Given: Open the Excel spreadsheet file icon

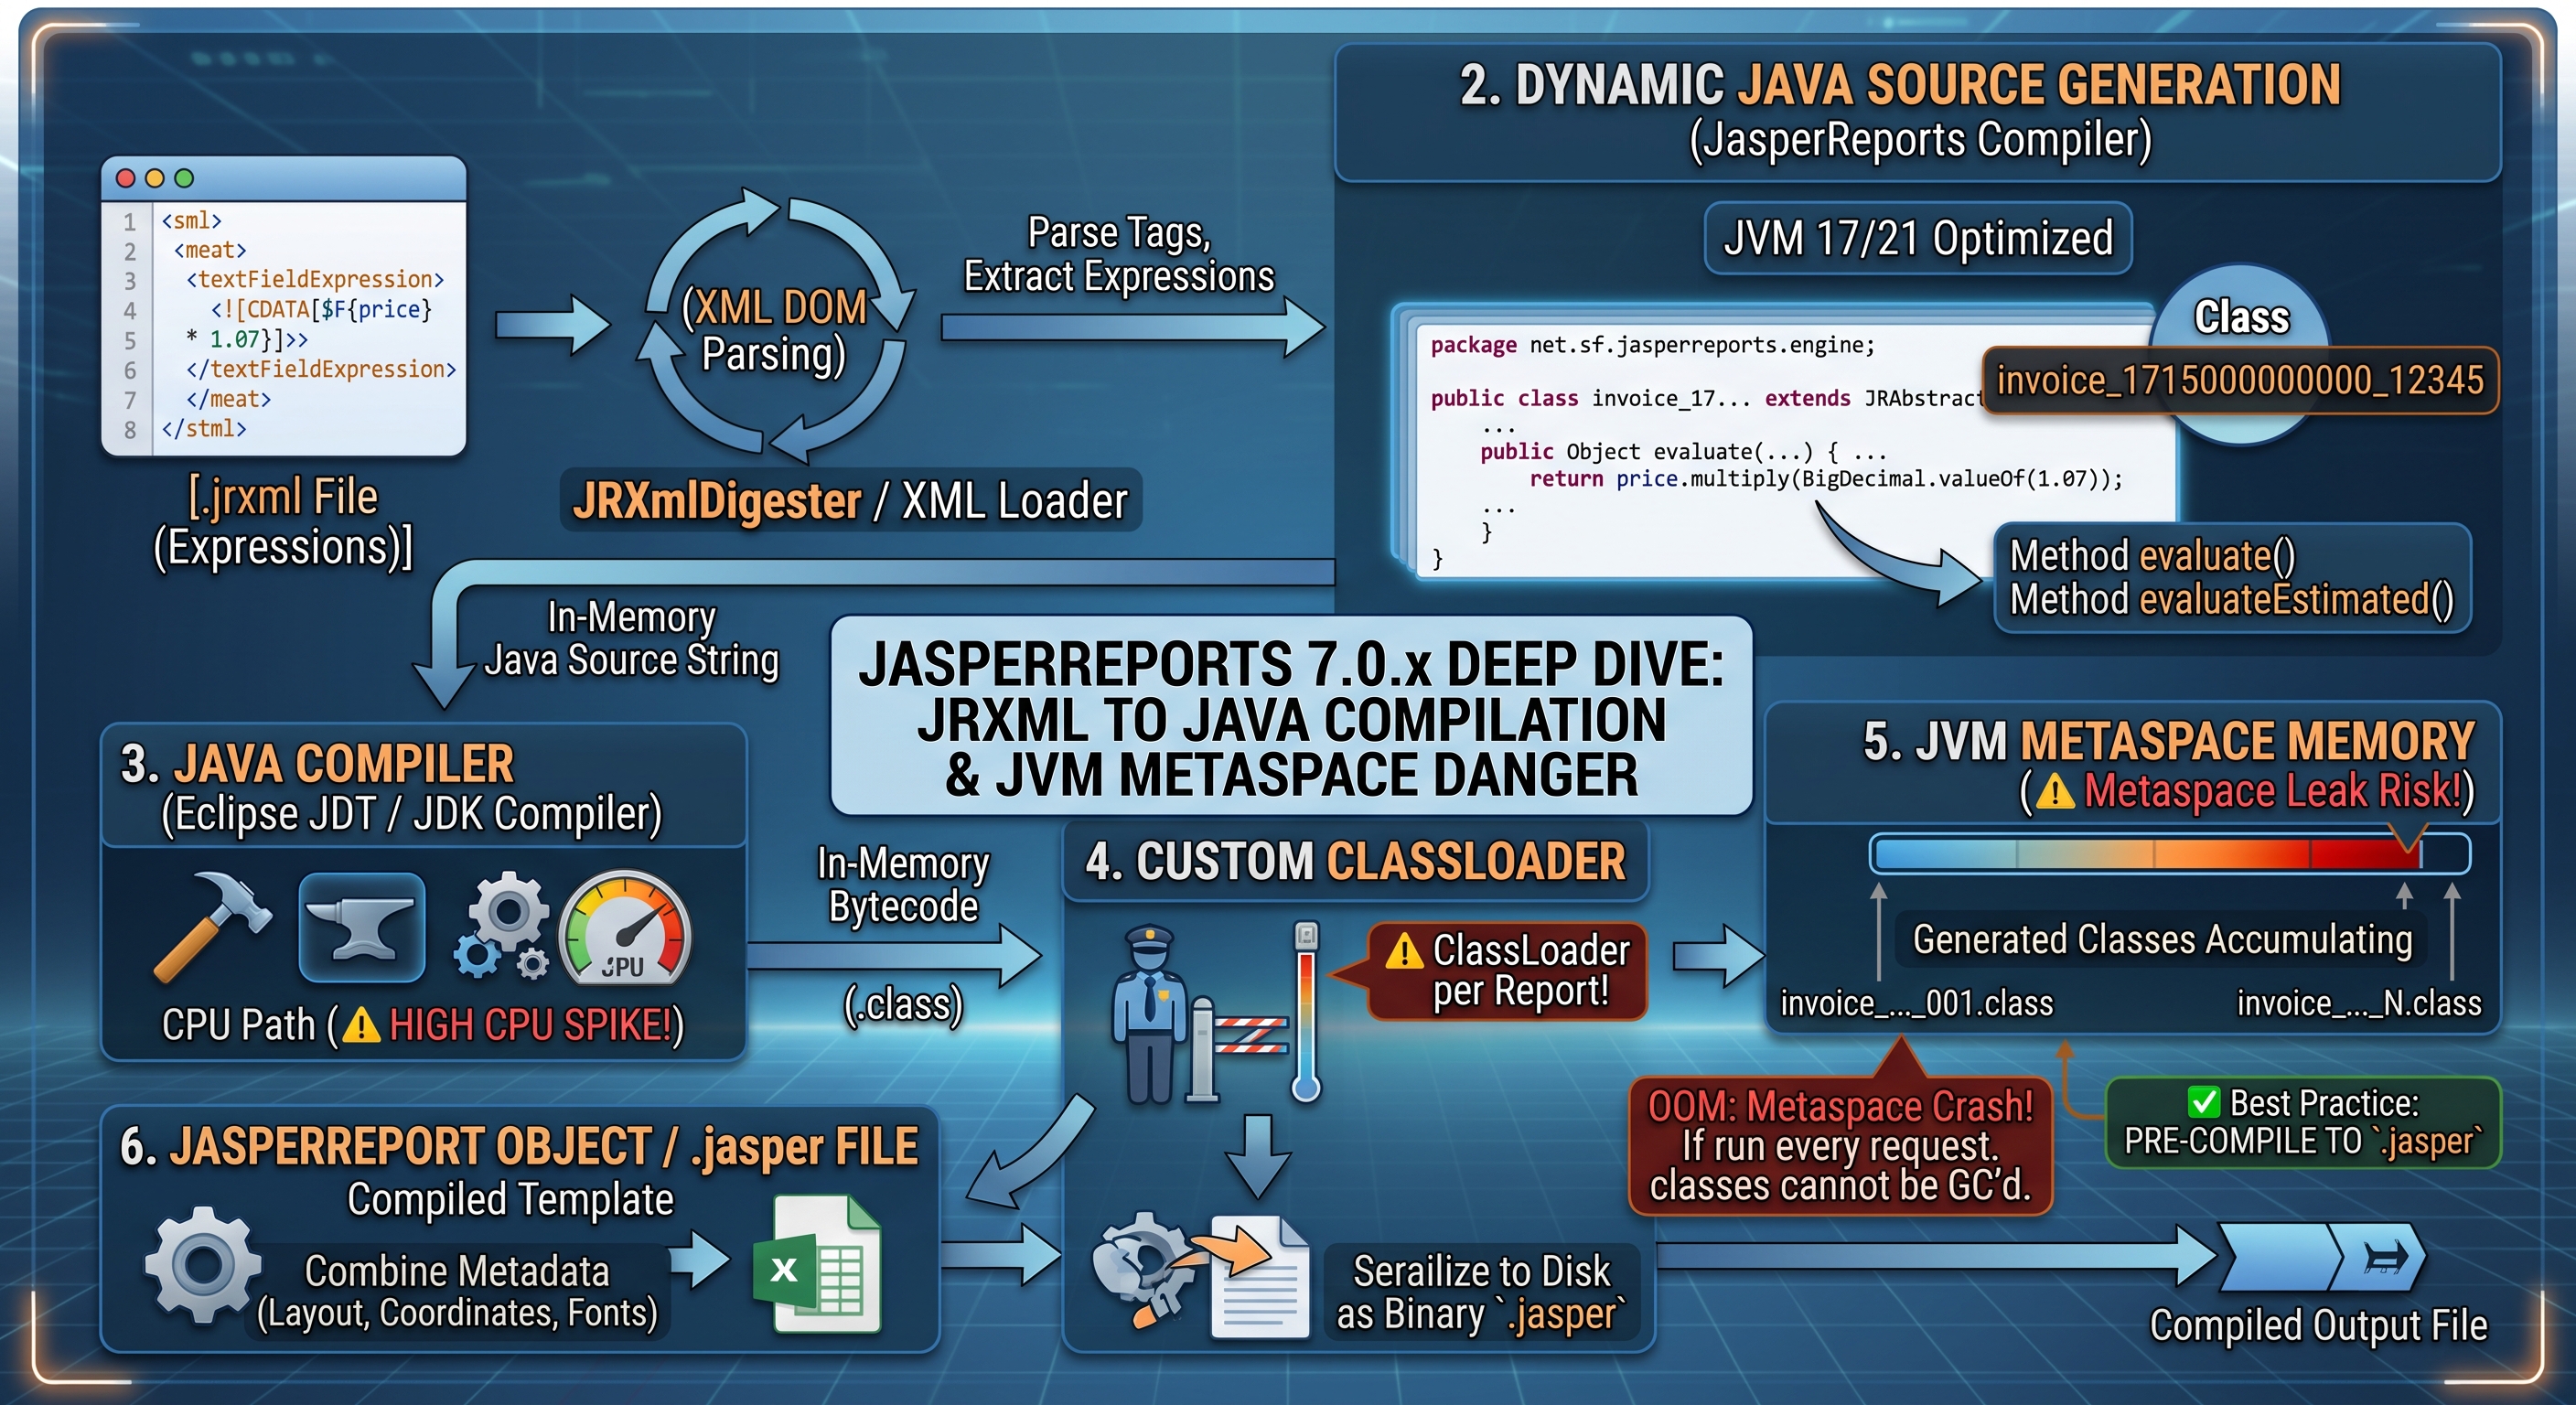Looking at the screenshot, I should tap(817, 1263).
